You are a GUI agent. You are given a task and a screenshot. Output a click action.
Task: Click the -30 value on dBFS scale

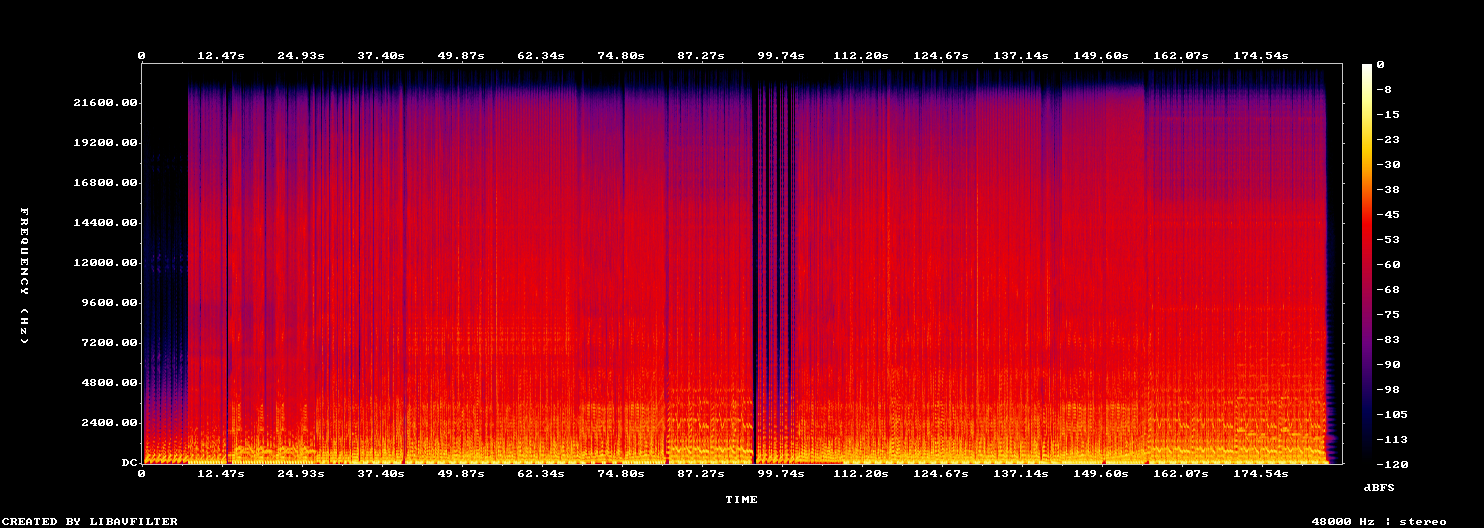(x=1388, y=165)
